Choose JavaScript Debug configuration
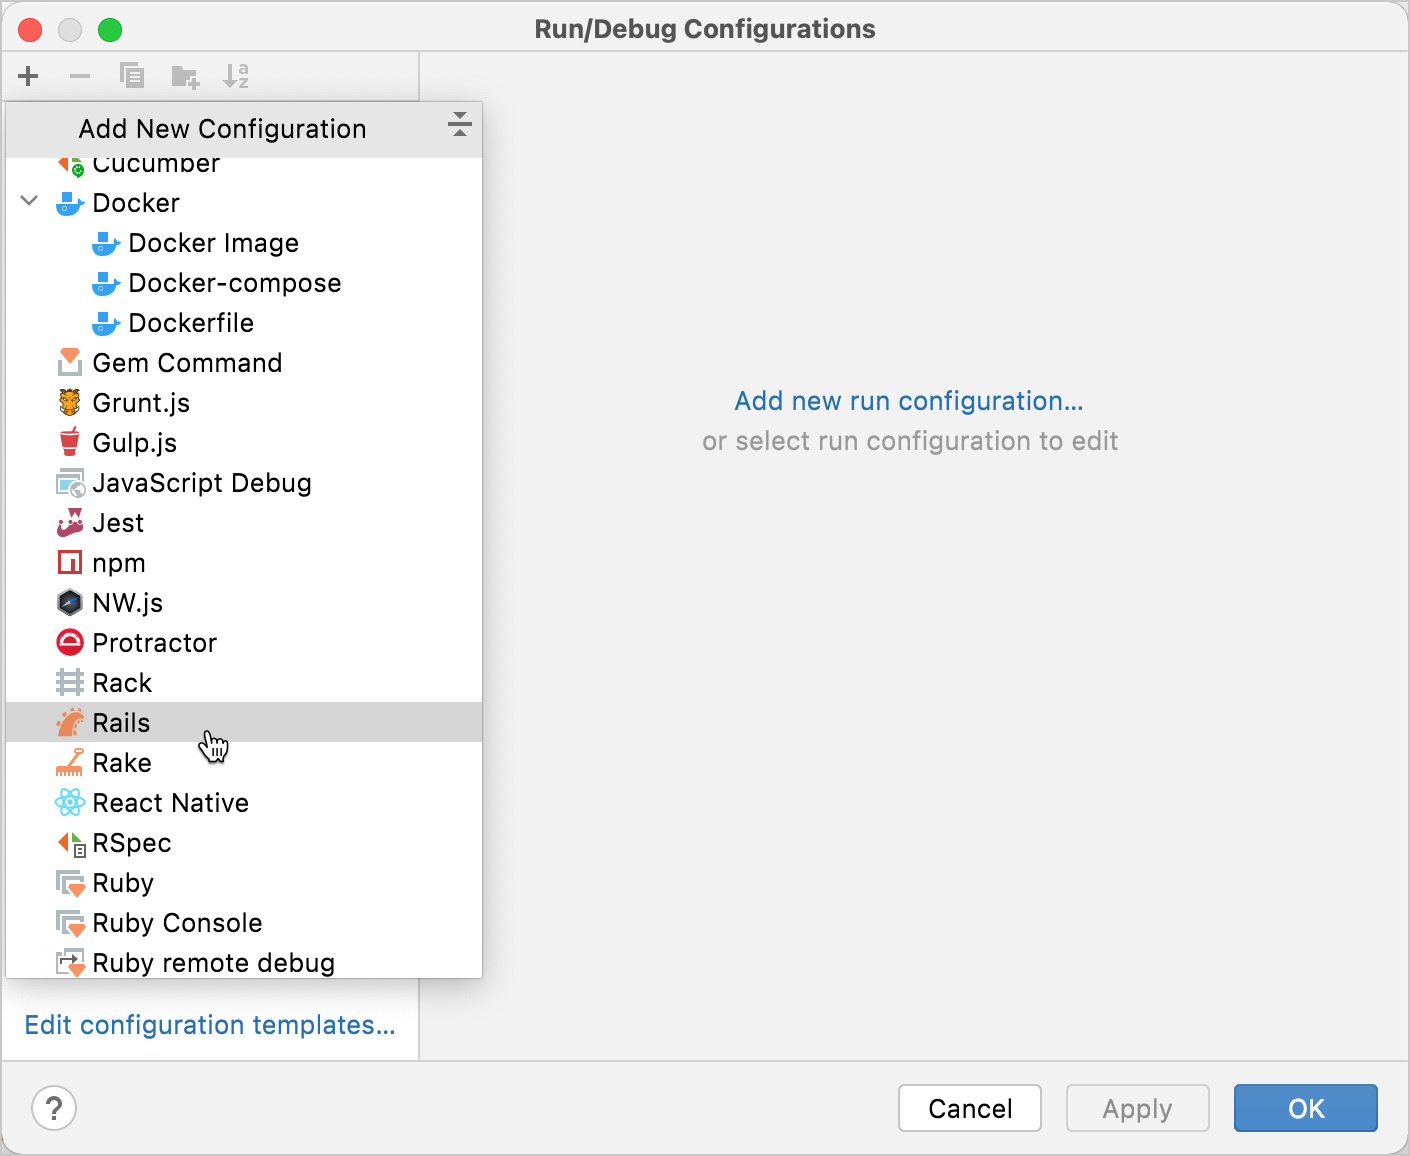This screenshot has width=1410, height=1156. [202, 483]
